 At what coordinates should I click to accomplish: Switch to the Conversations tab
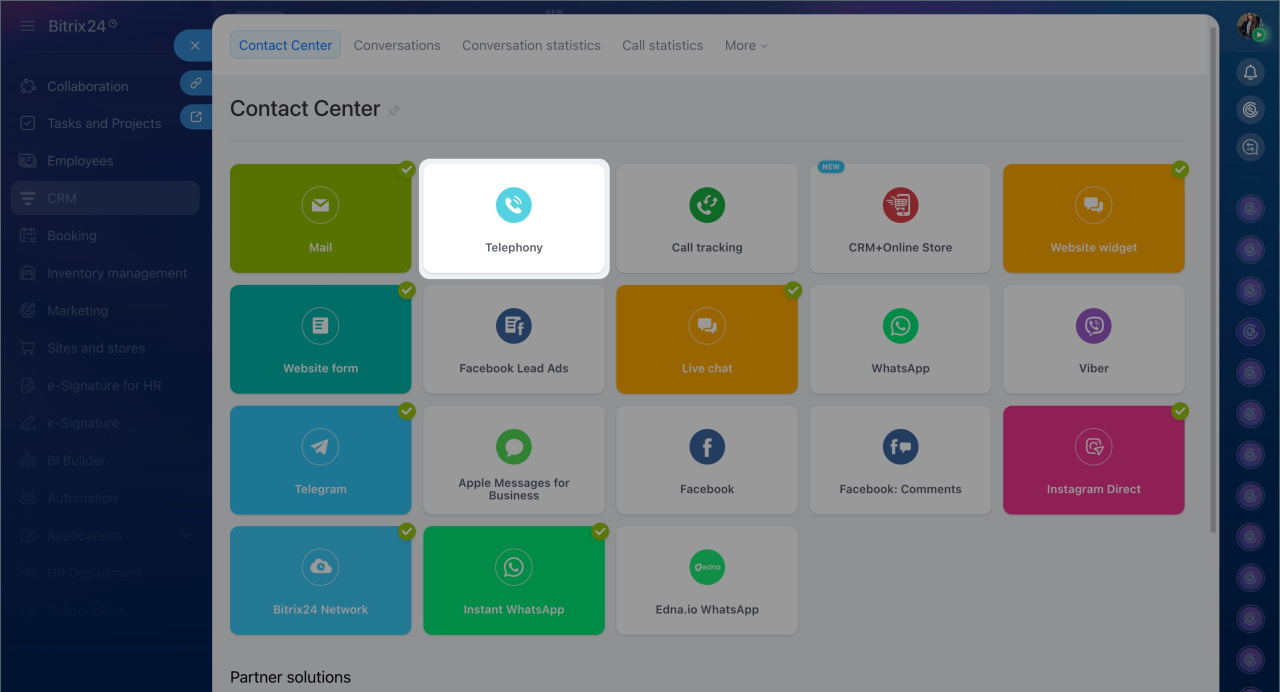[x=397, y=45]
